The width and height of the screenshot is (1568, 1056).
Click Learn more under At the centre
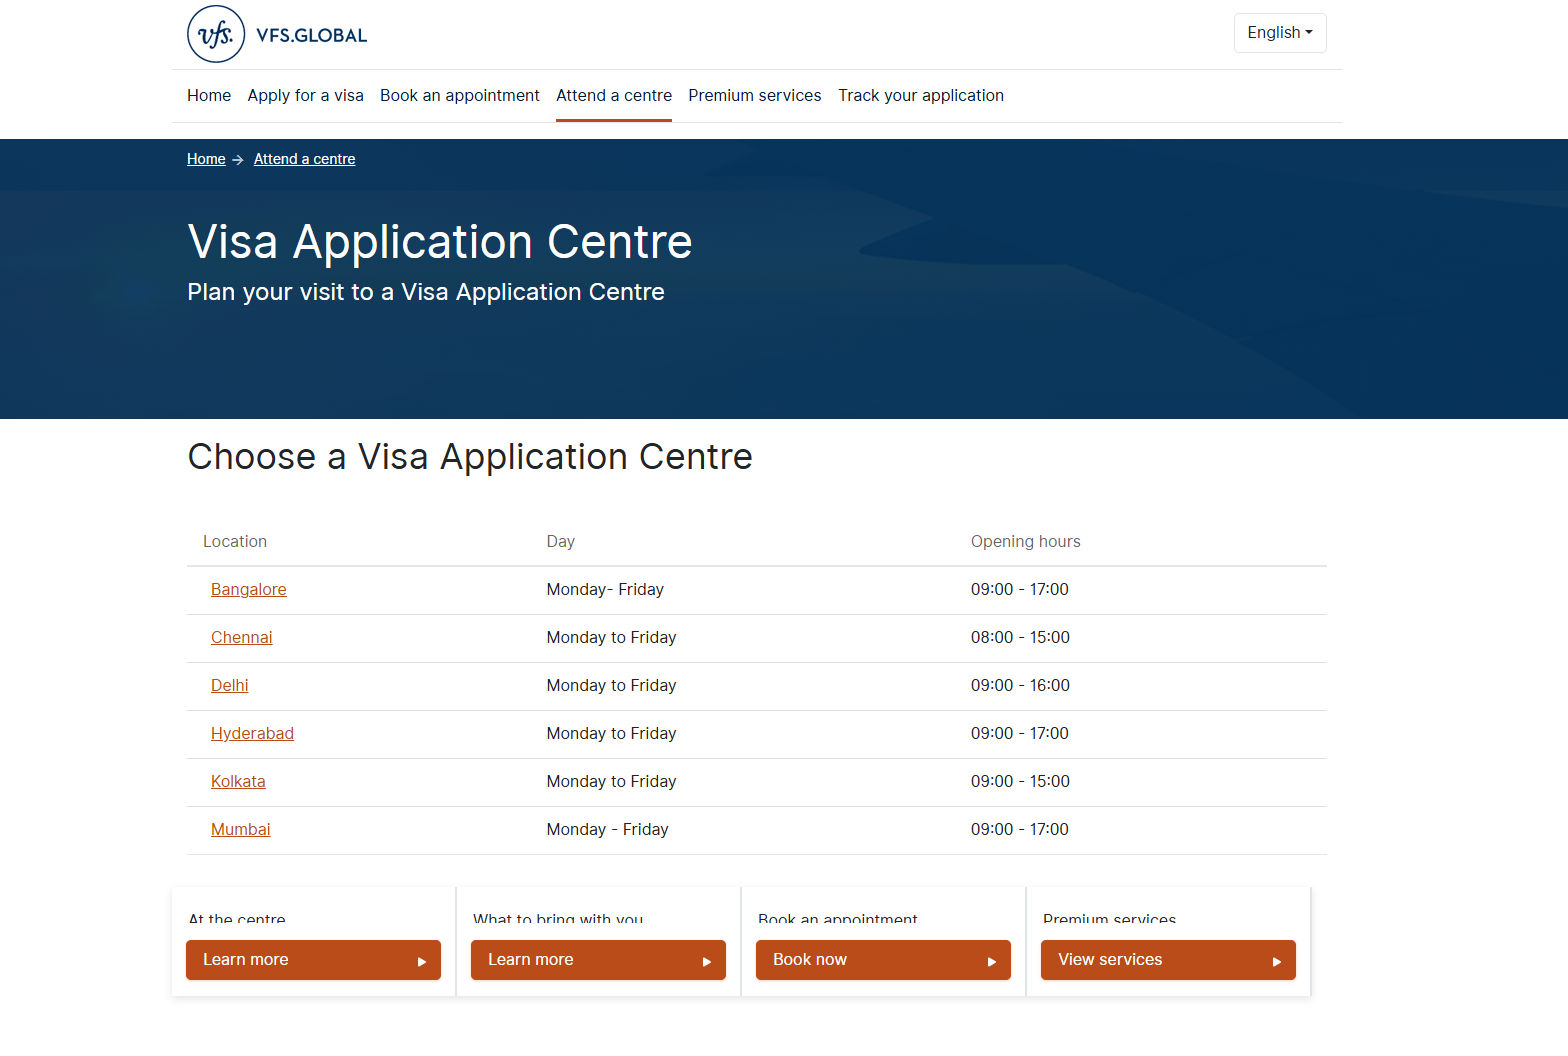tap(313, 960)
